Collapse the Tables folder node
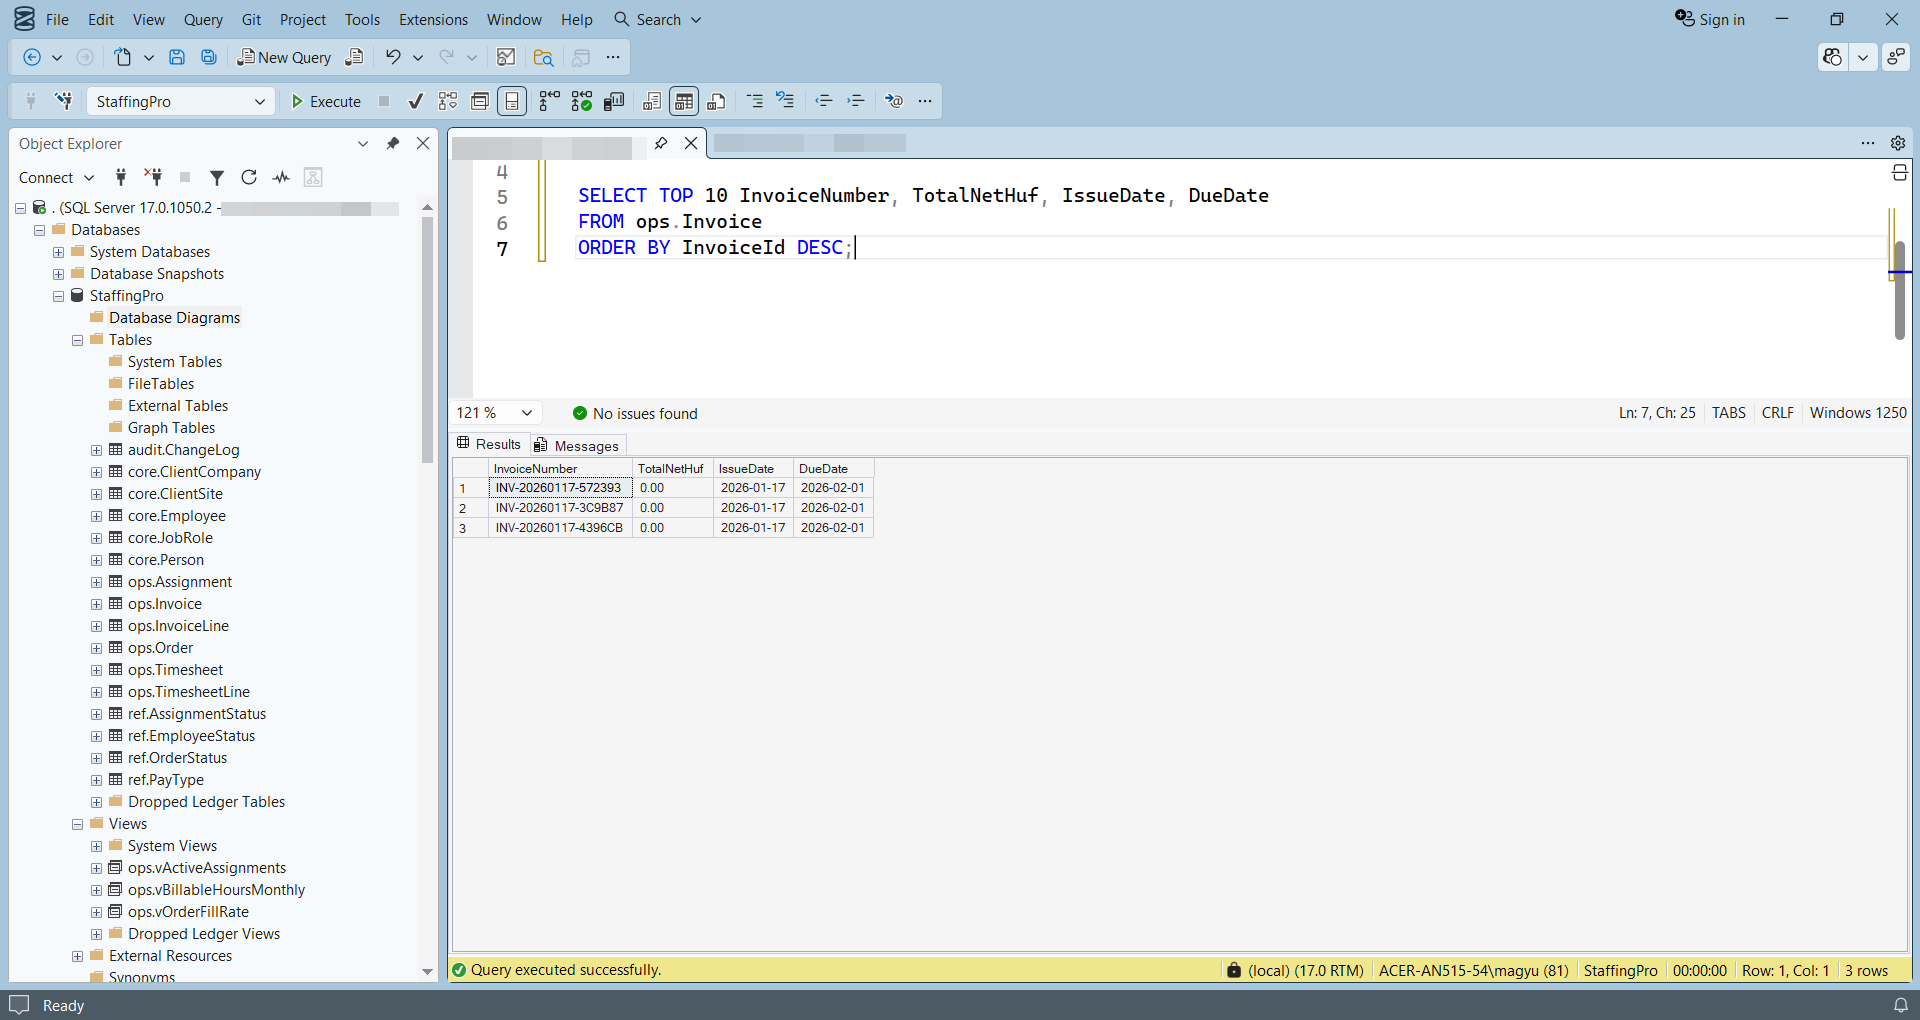 (78, 340)
